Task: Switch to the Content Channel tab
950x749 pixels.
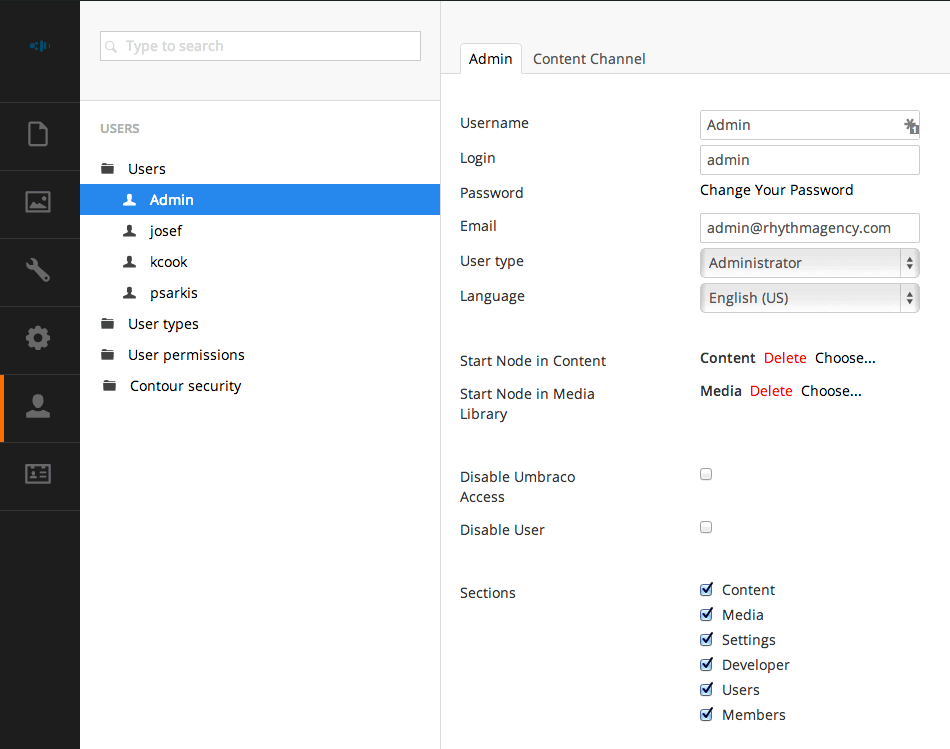Action: pos(589,59)
